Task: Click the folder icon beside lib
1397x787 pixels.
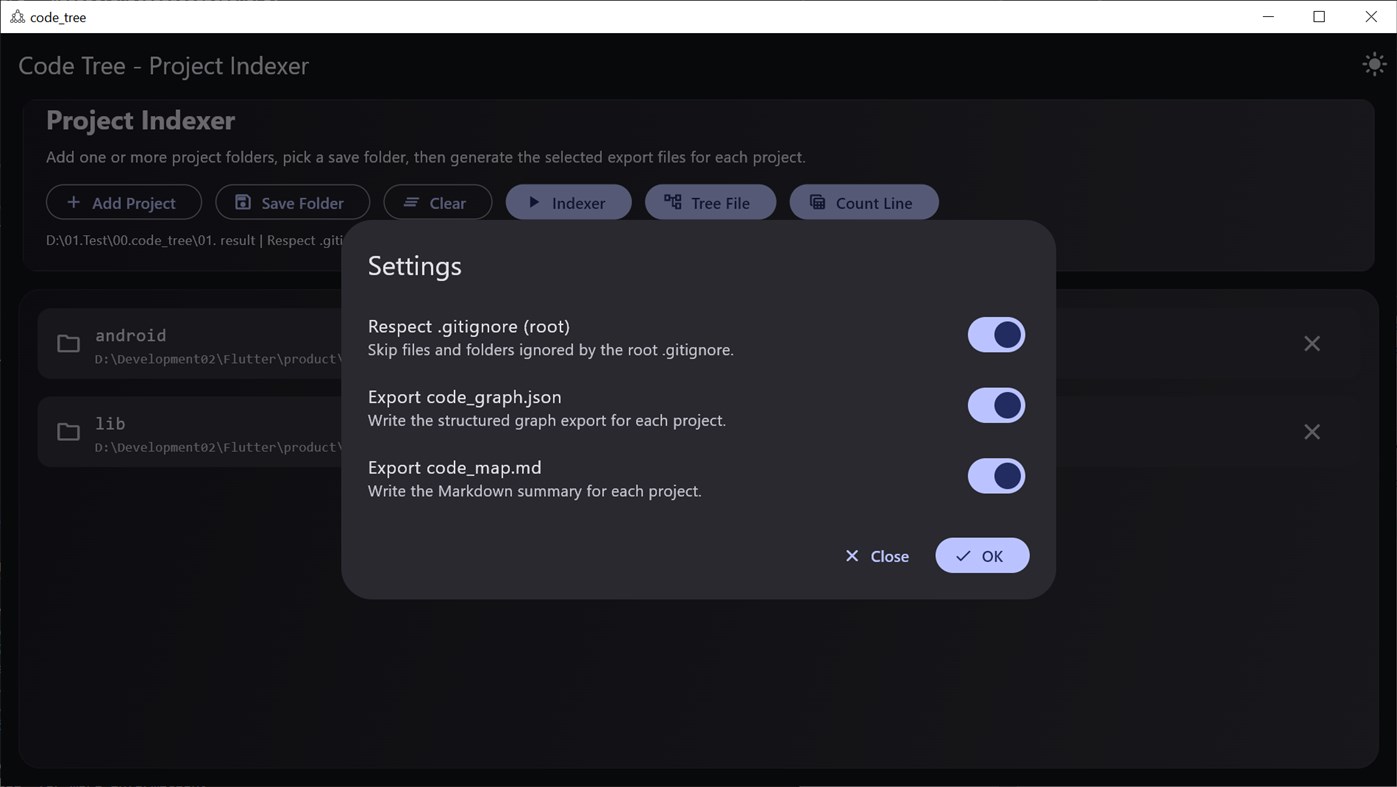Action: coord(68,432)
